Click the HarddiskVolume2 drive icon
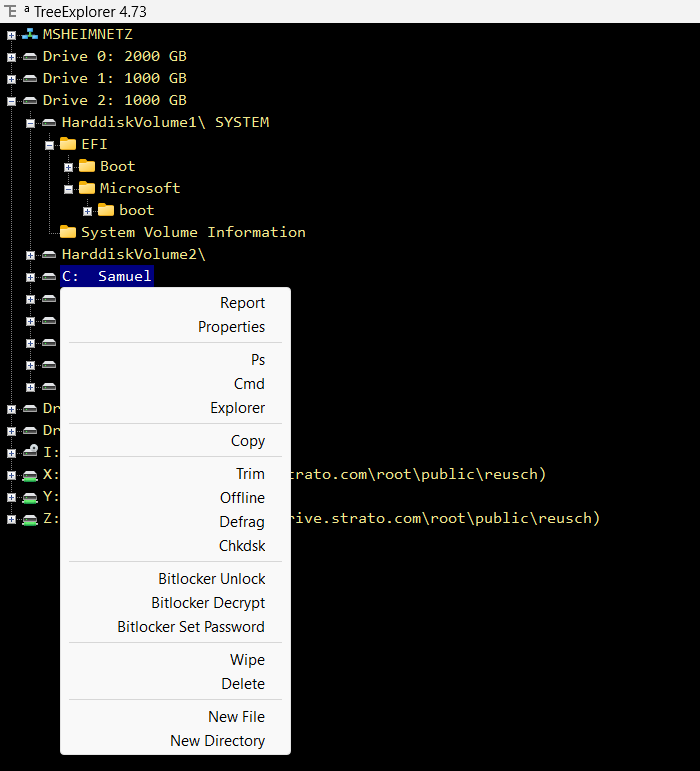The width and height of the screenshot is (700, 771). point(49,254)
